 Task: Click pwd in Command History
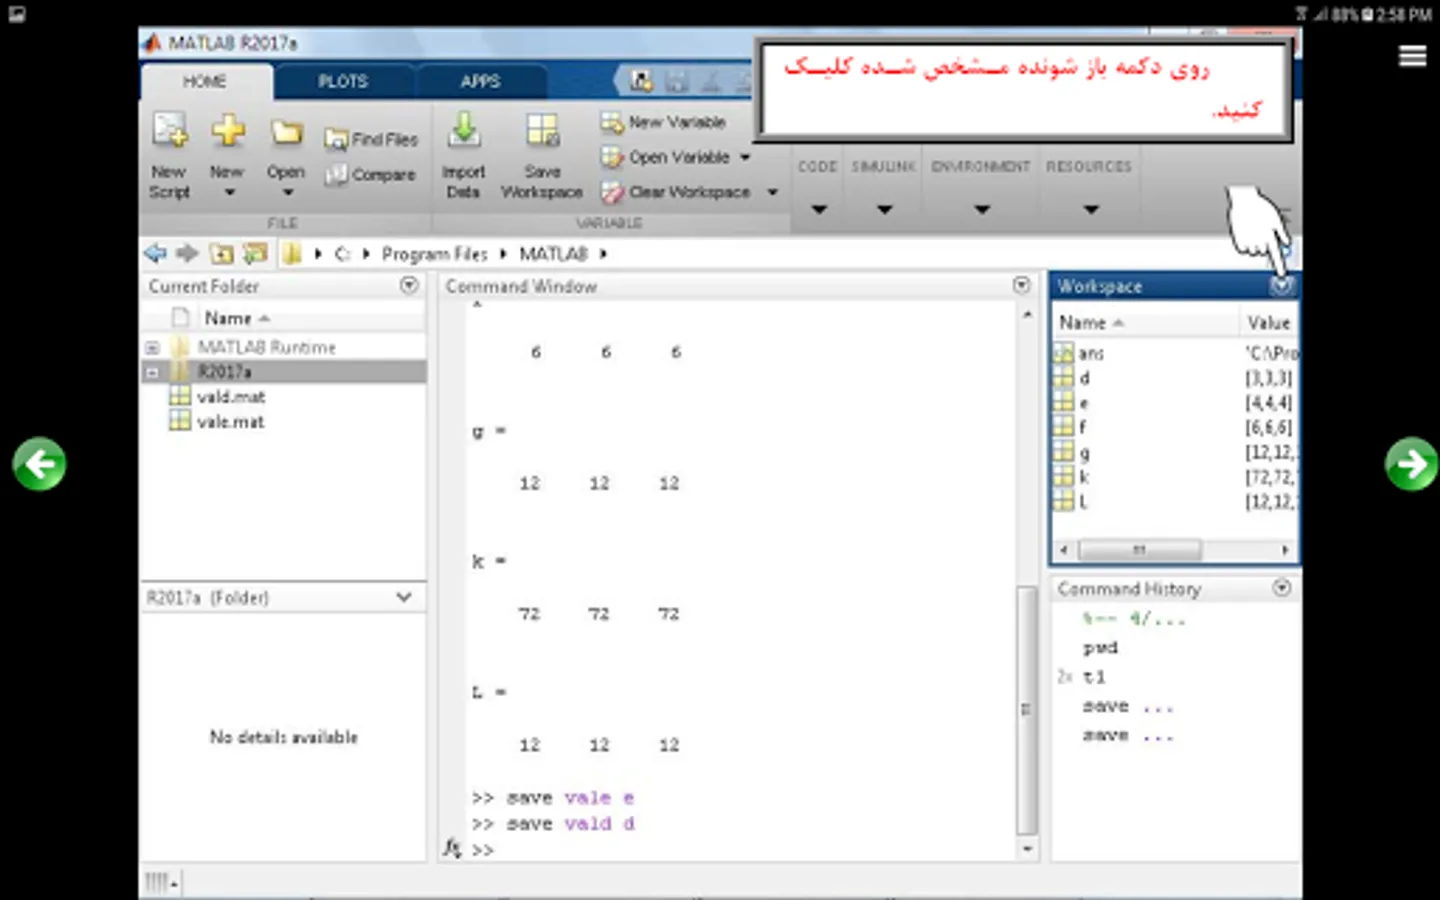point(1100,647)
